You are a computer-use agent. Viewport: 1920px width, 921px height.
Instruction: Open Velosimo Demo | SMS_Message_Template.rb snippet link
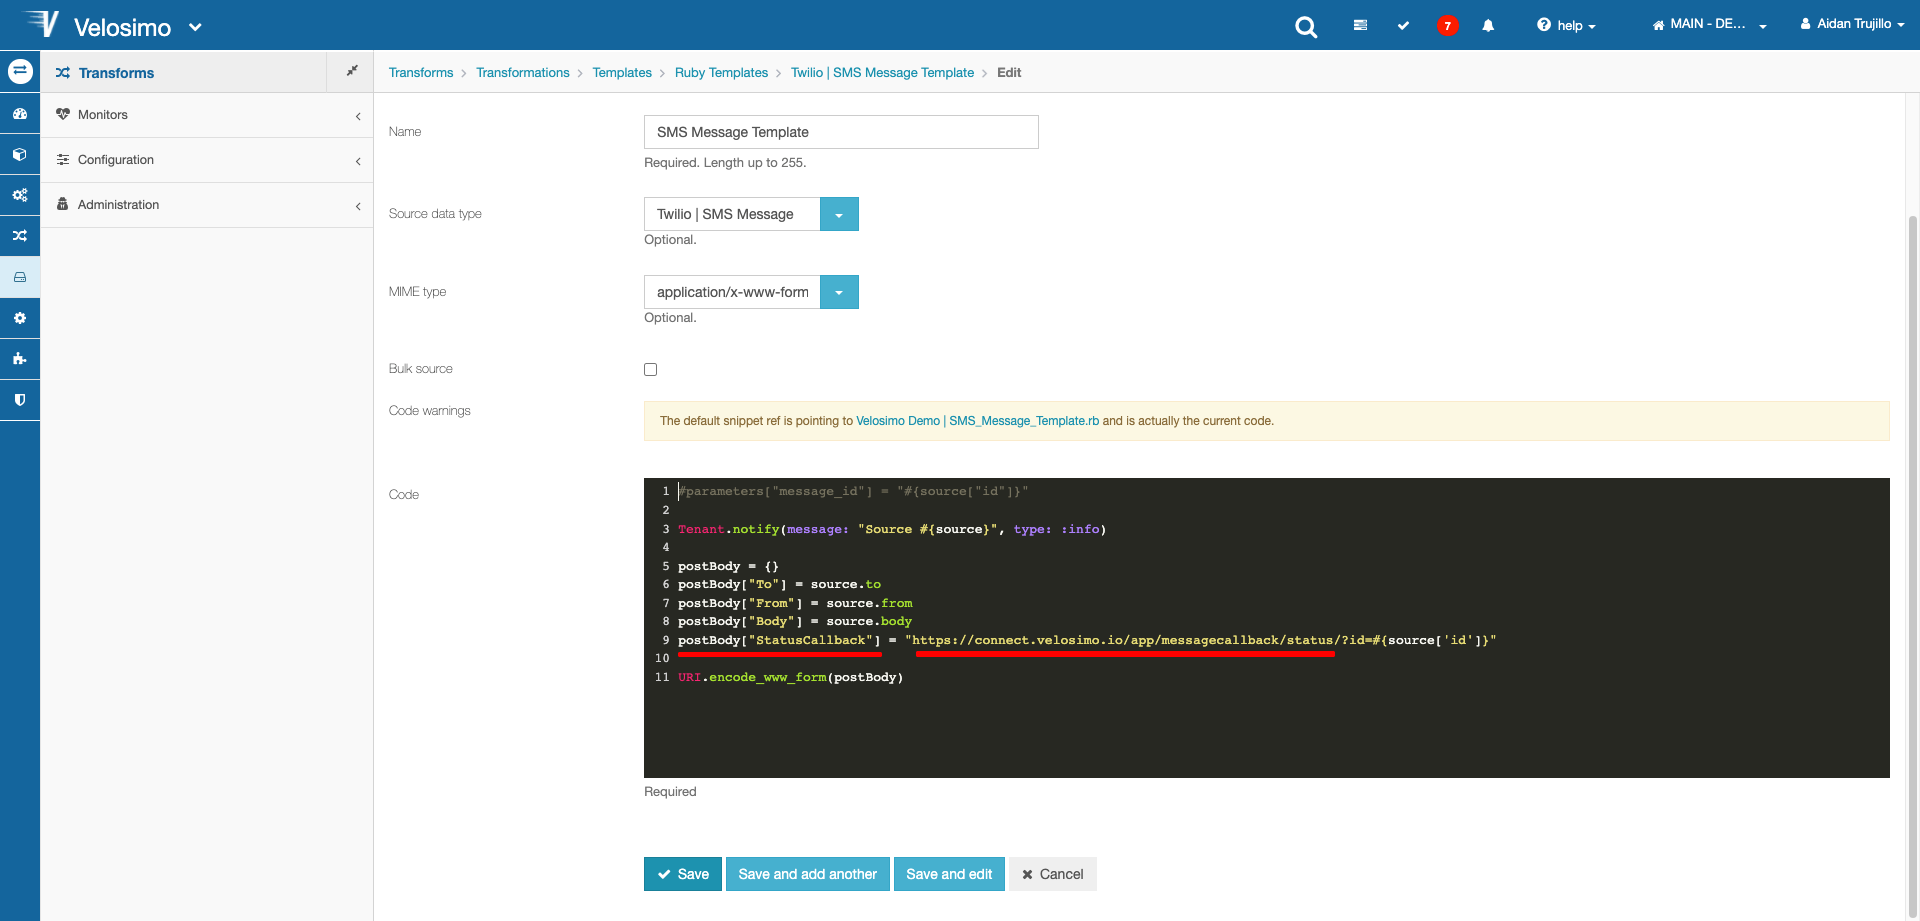pyautogui.click(x=977, y=421)
